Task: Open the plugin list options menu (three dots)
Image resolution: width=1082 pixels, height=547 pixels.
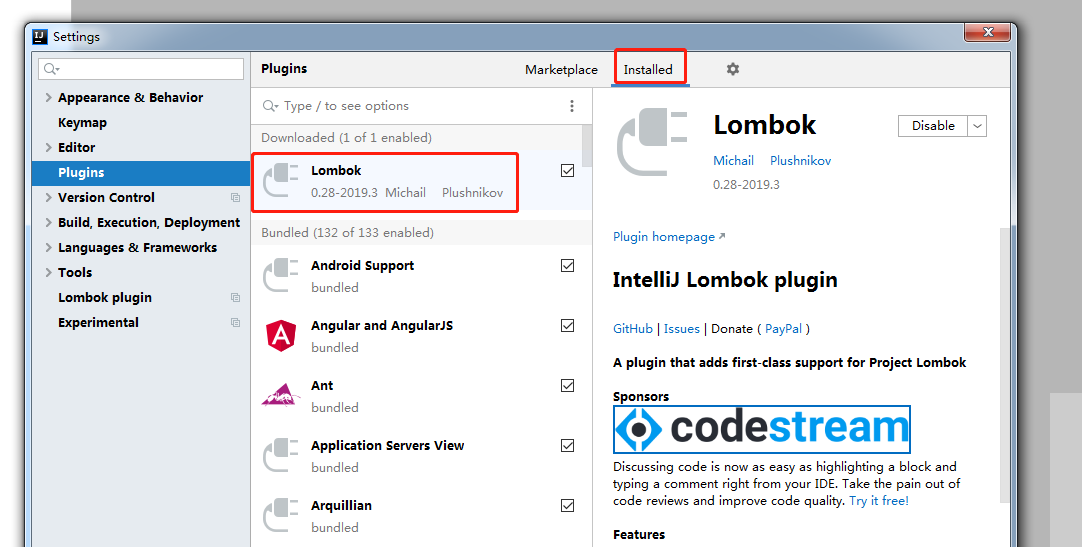Action: (x=572, y=106)
